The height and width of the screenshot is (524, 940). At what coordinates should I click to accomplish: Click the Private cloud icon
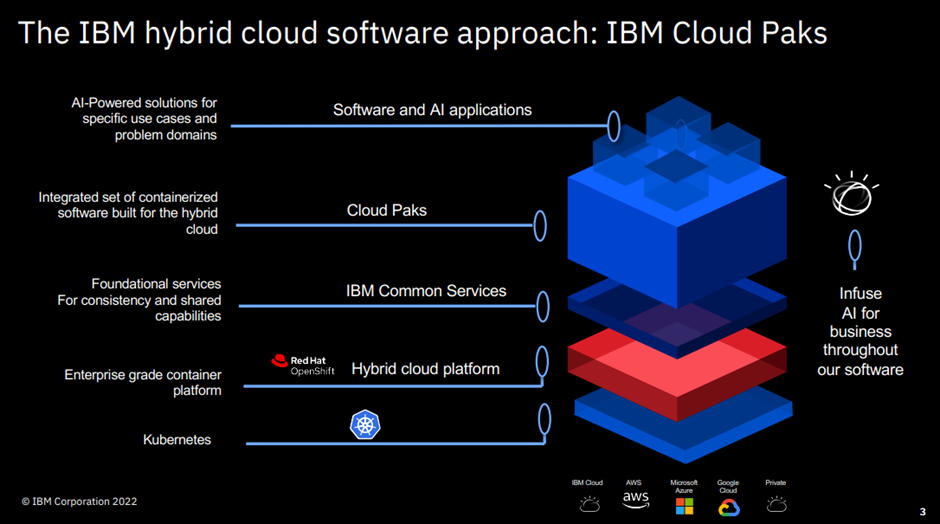pyautogui.click(x=777, y=504)
